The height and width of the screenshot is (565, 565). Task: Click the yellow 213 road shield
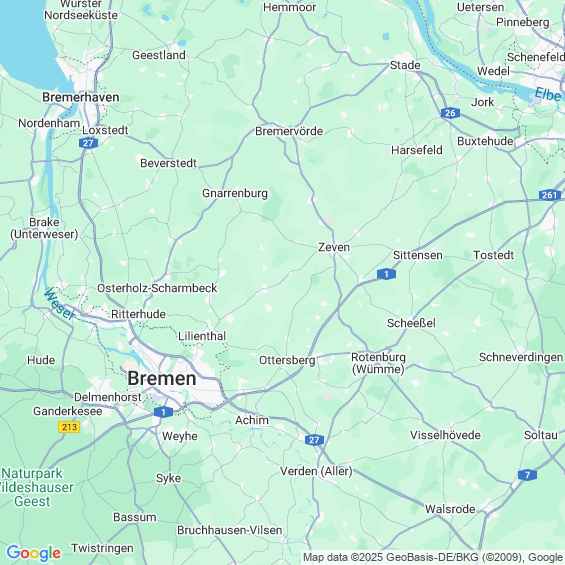pyautogui.click(x=69, y=427)
